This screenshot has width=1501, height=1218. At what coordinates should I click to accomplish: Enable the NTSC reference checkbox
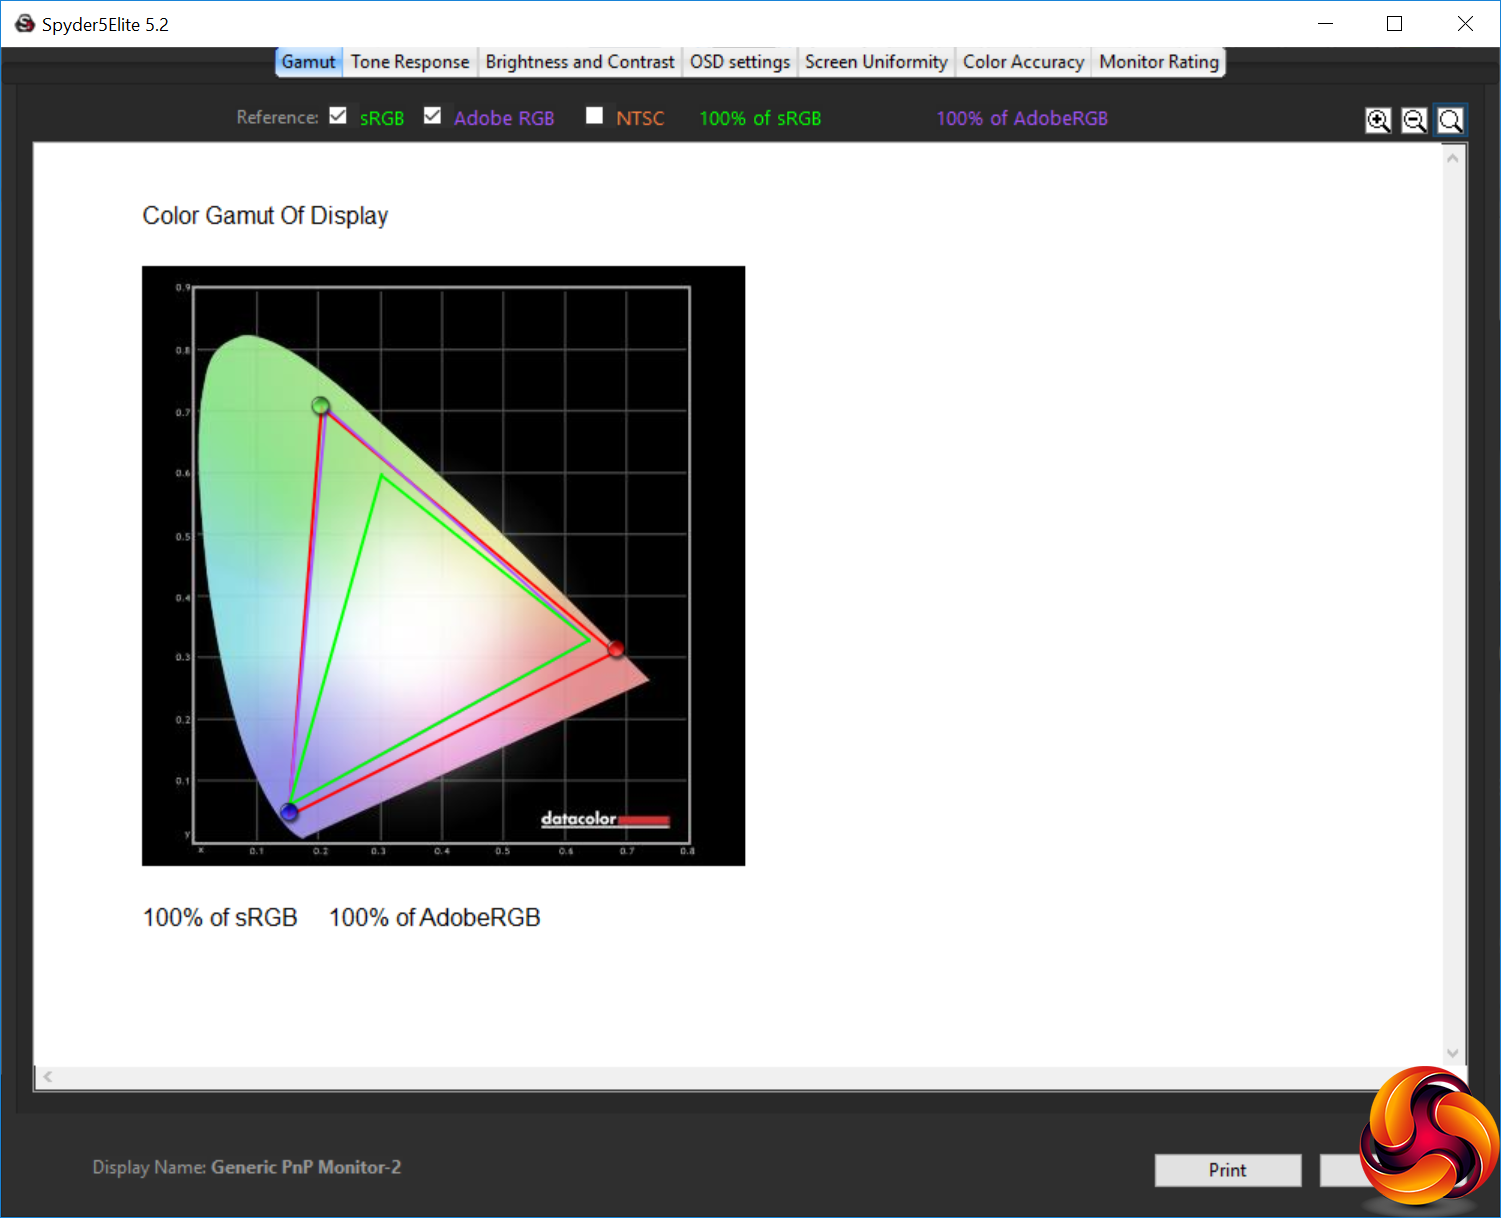click(594, 116)
